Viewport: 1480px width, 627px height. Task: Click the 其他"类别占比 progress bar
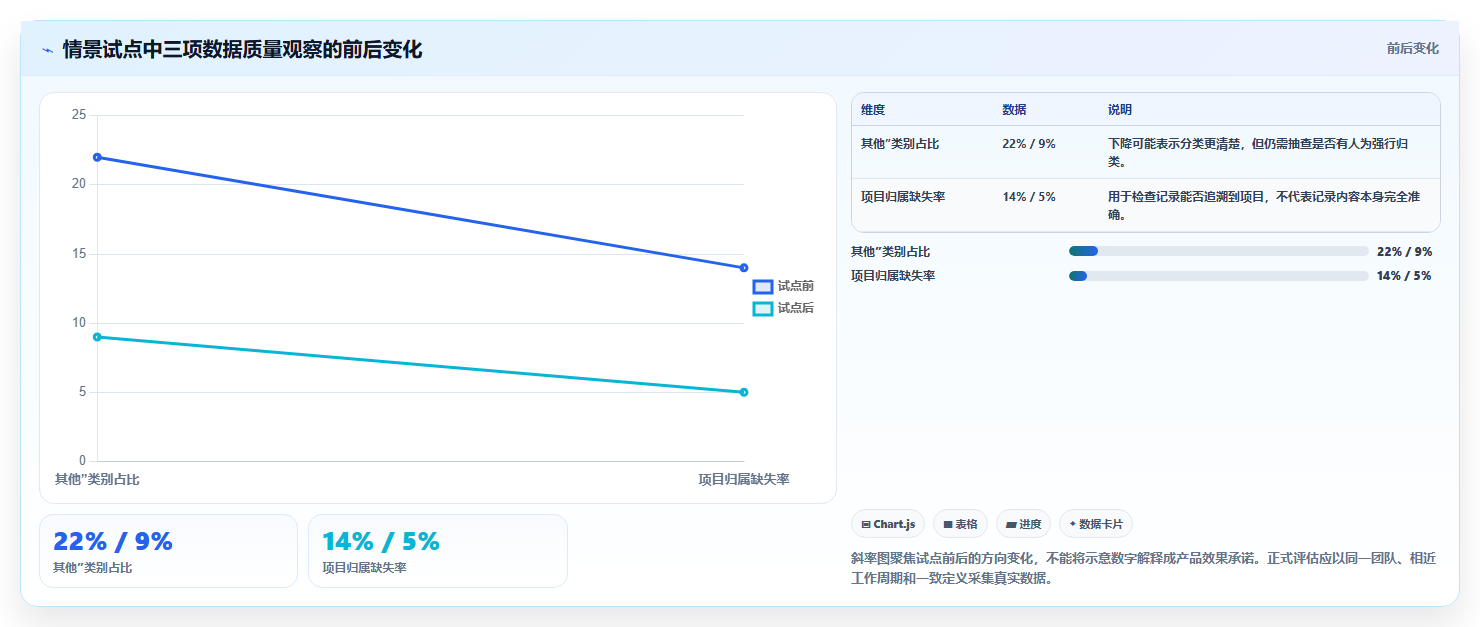(x=1218, y=251)
